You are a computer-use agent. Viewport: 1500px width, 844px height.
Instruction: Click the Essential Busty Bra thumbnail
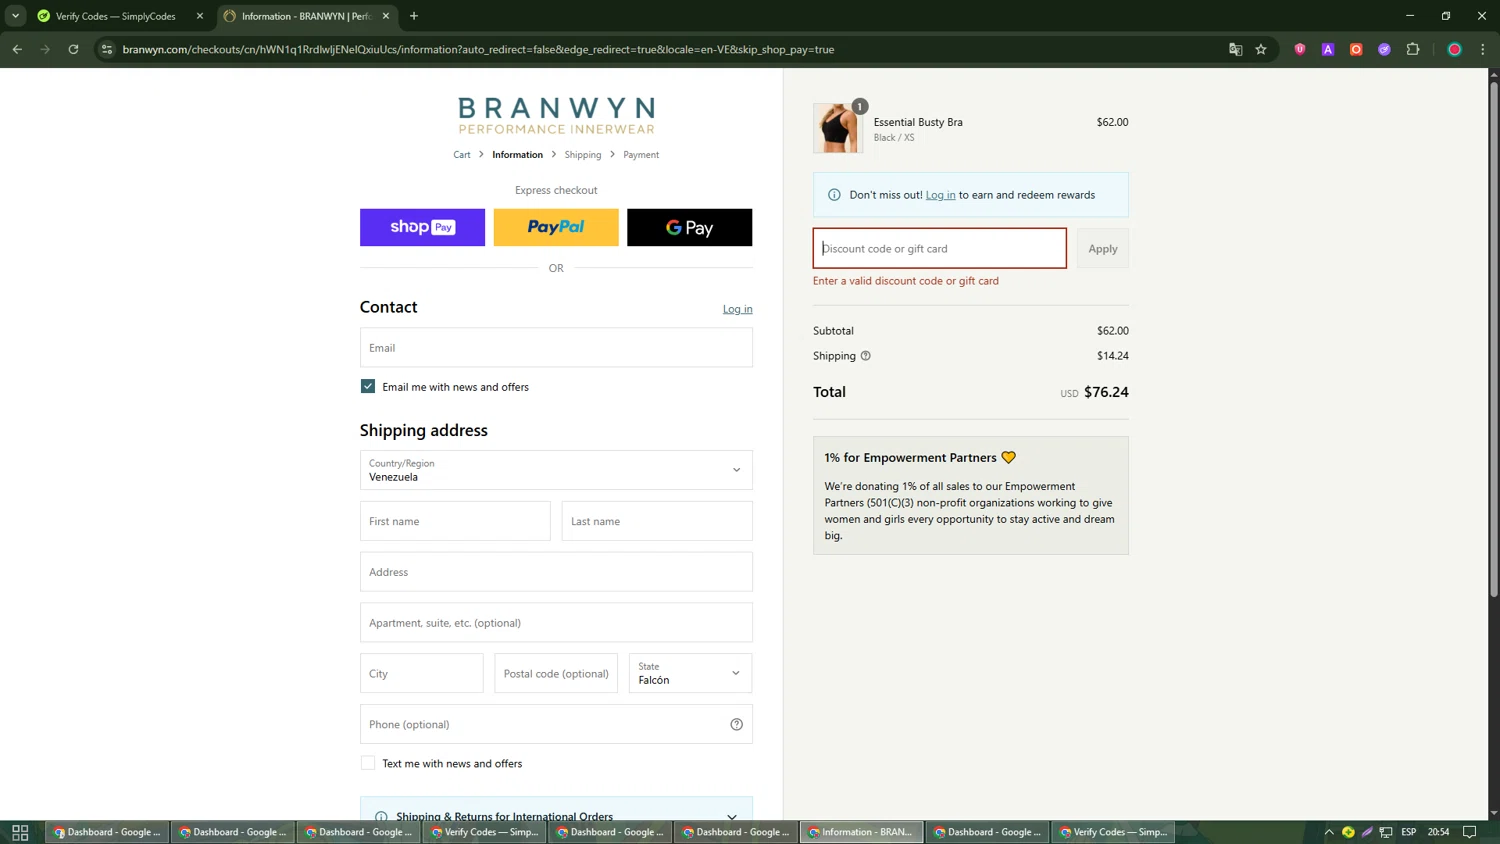pos(837,128)
